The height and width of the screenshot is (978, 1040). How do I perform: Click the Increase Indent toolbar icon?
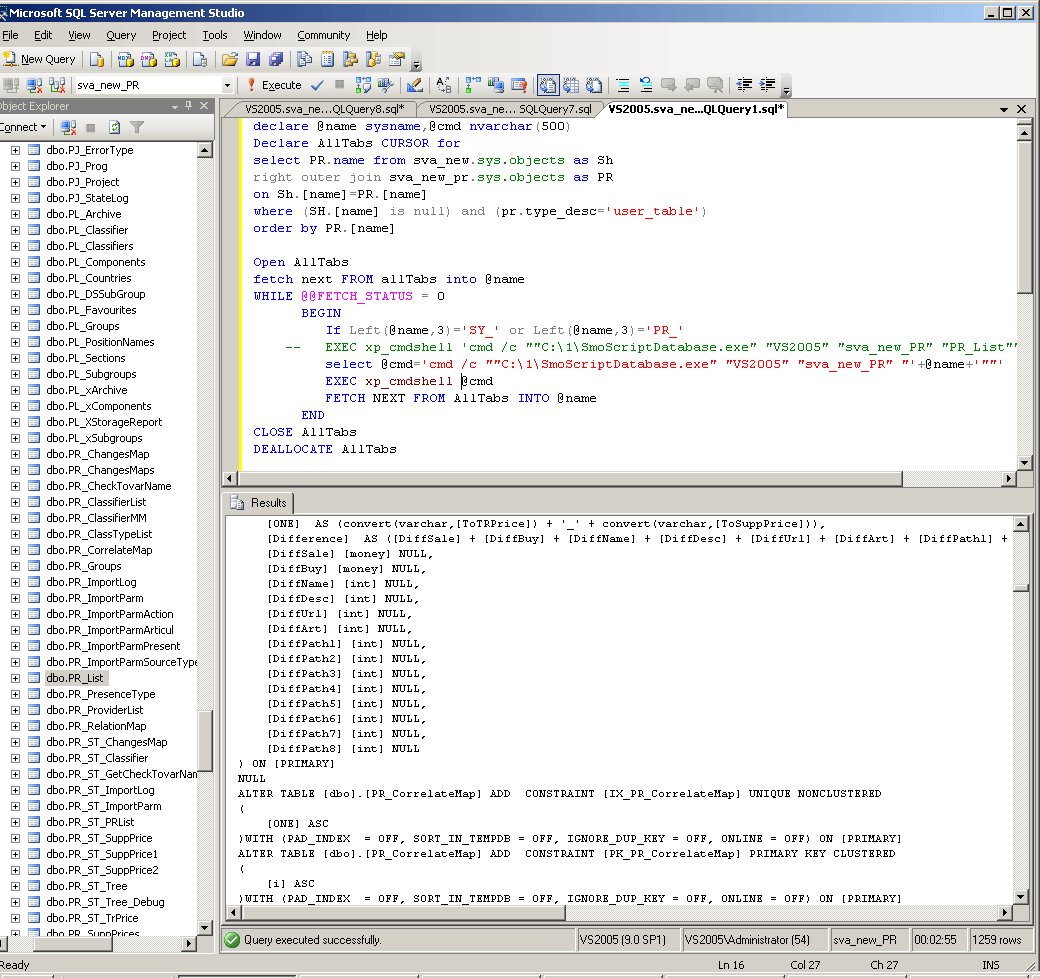coord(768,85)
